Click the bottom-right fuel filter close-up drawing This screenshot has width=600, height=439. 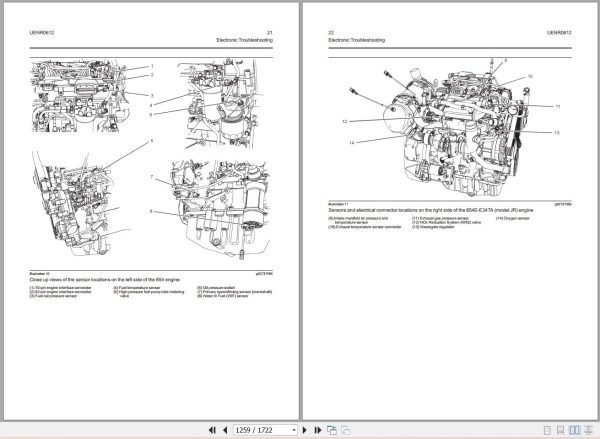(220, 209)
